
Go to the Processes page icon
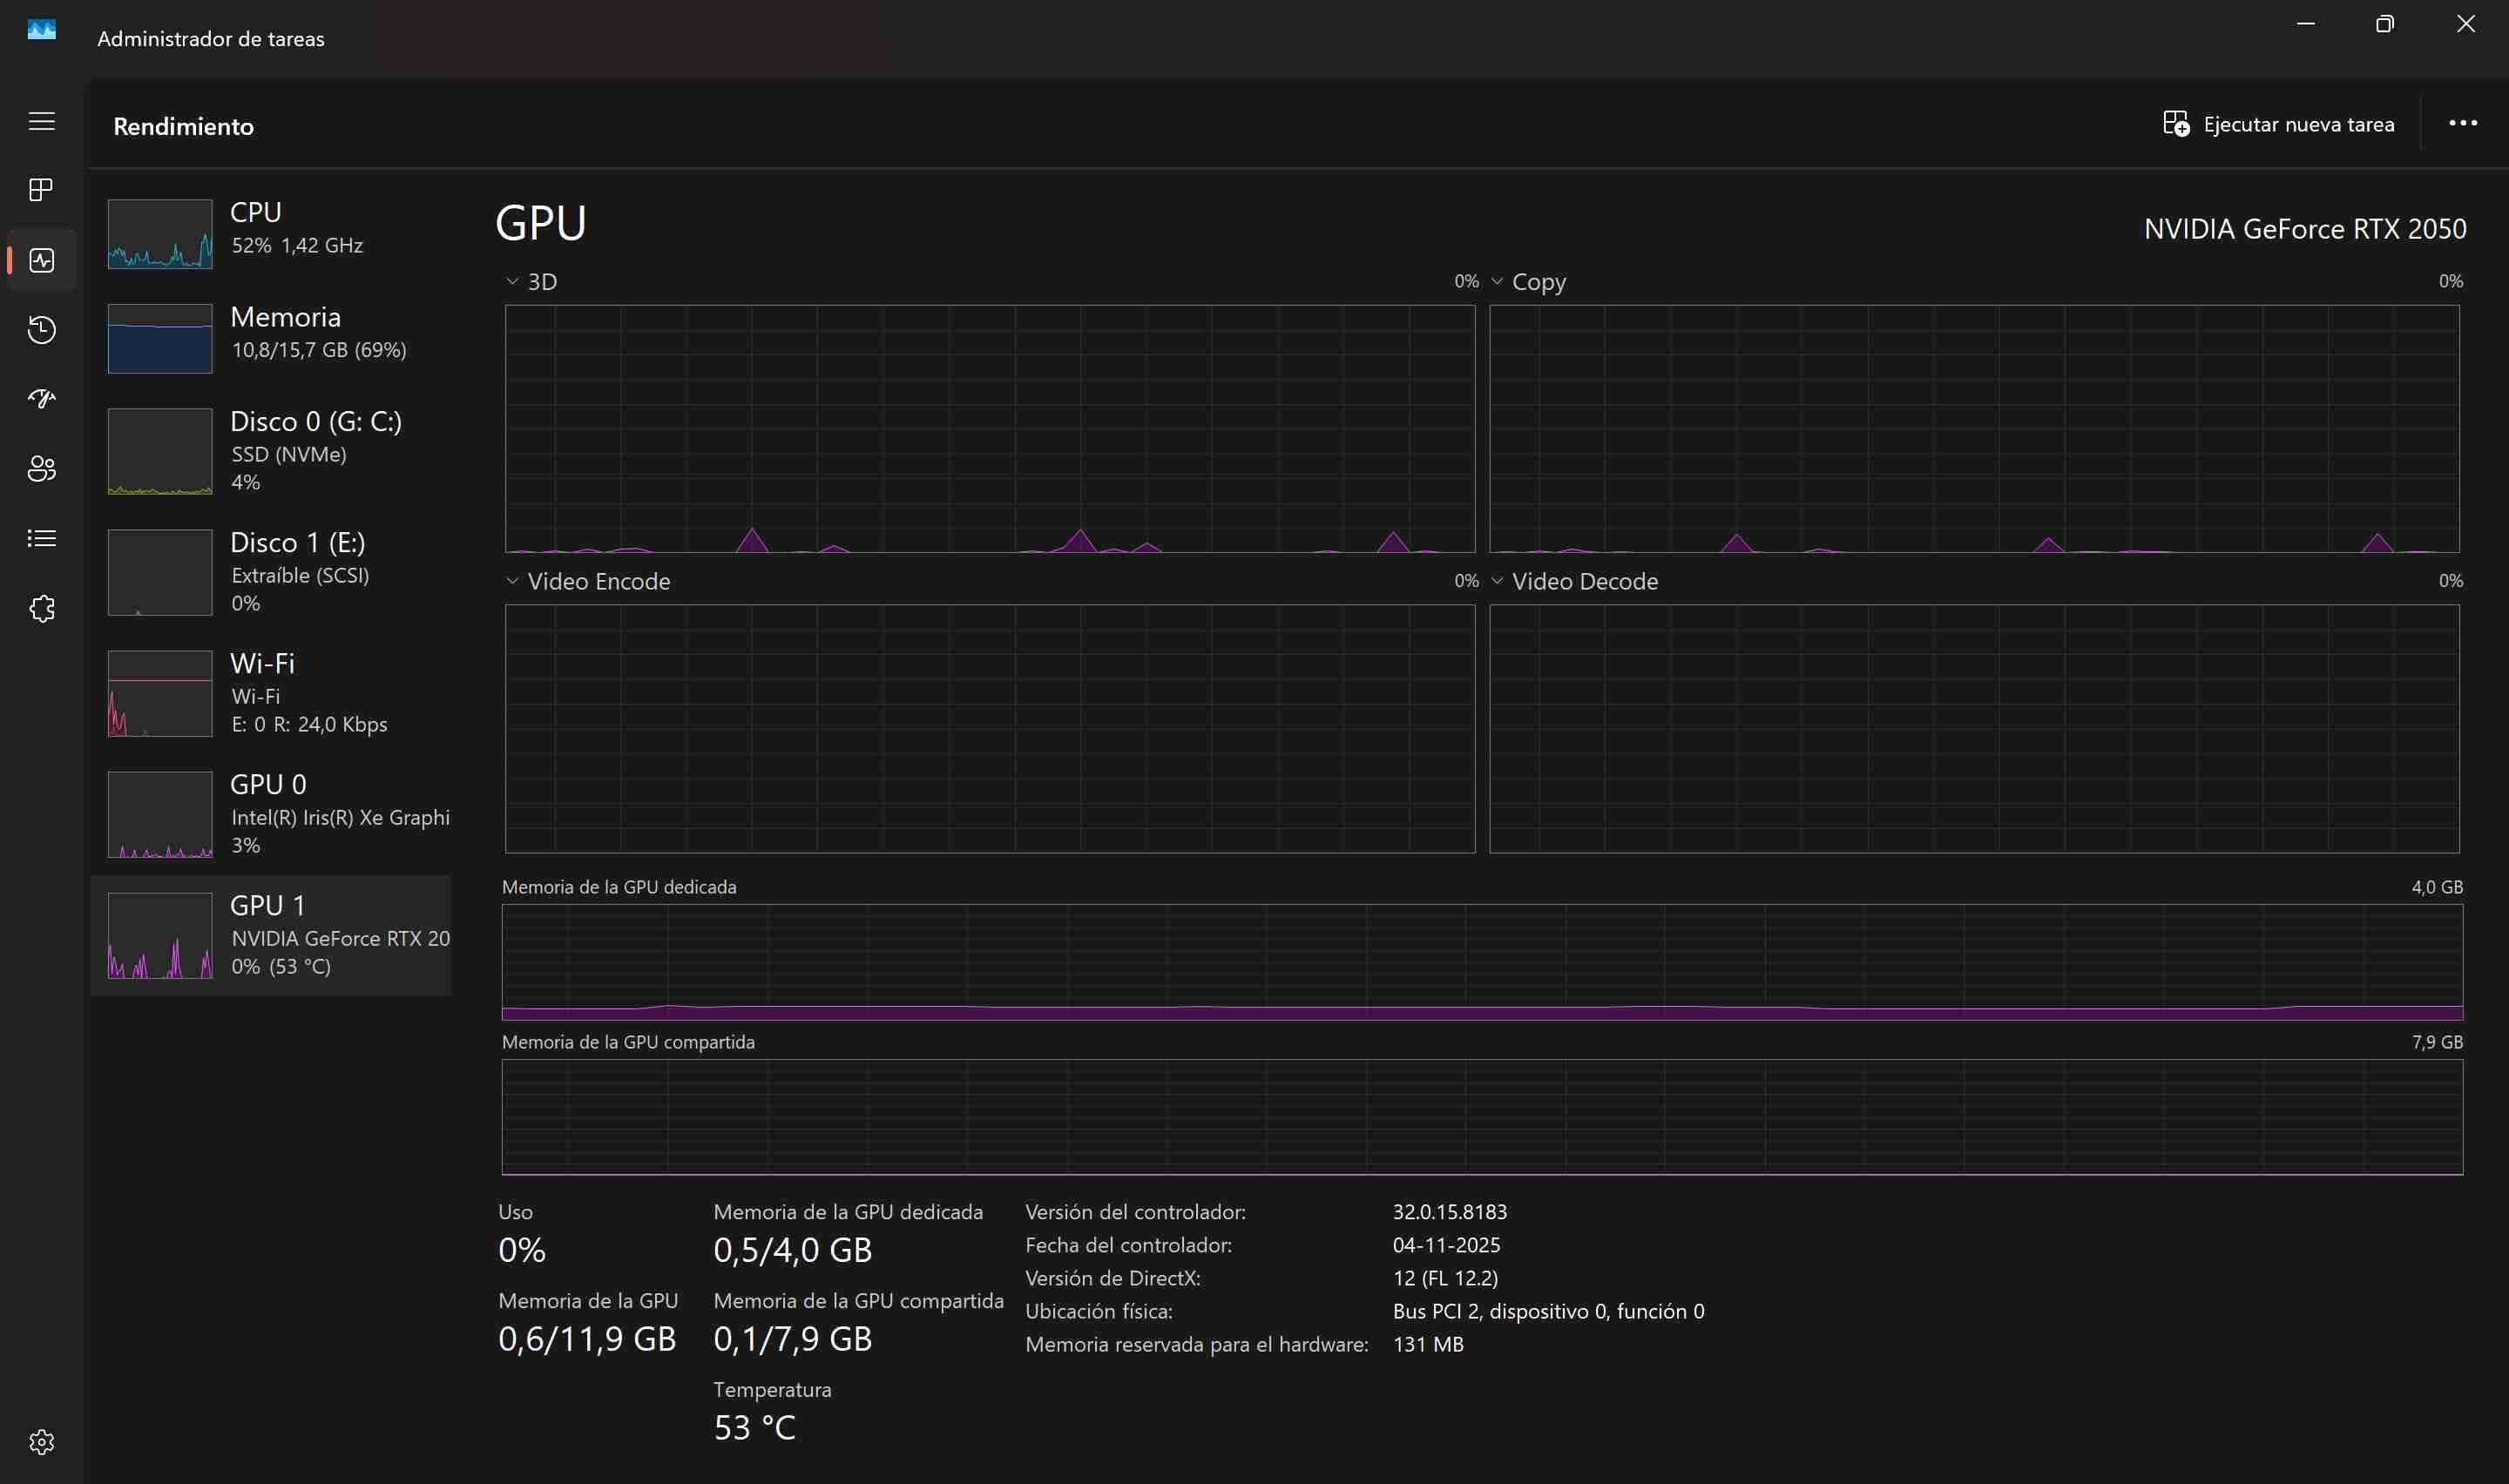(x=41, y=190)
